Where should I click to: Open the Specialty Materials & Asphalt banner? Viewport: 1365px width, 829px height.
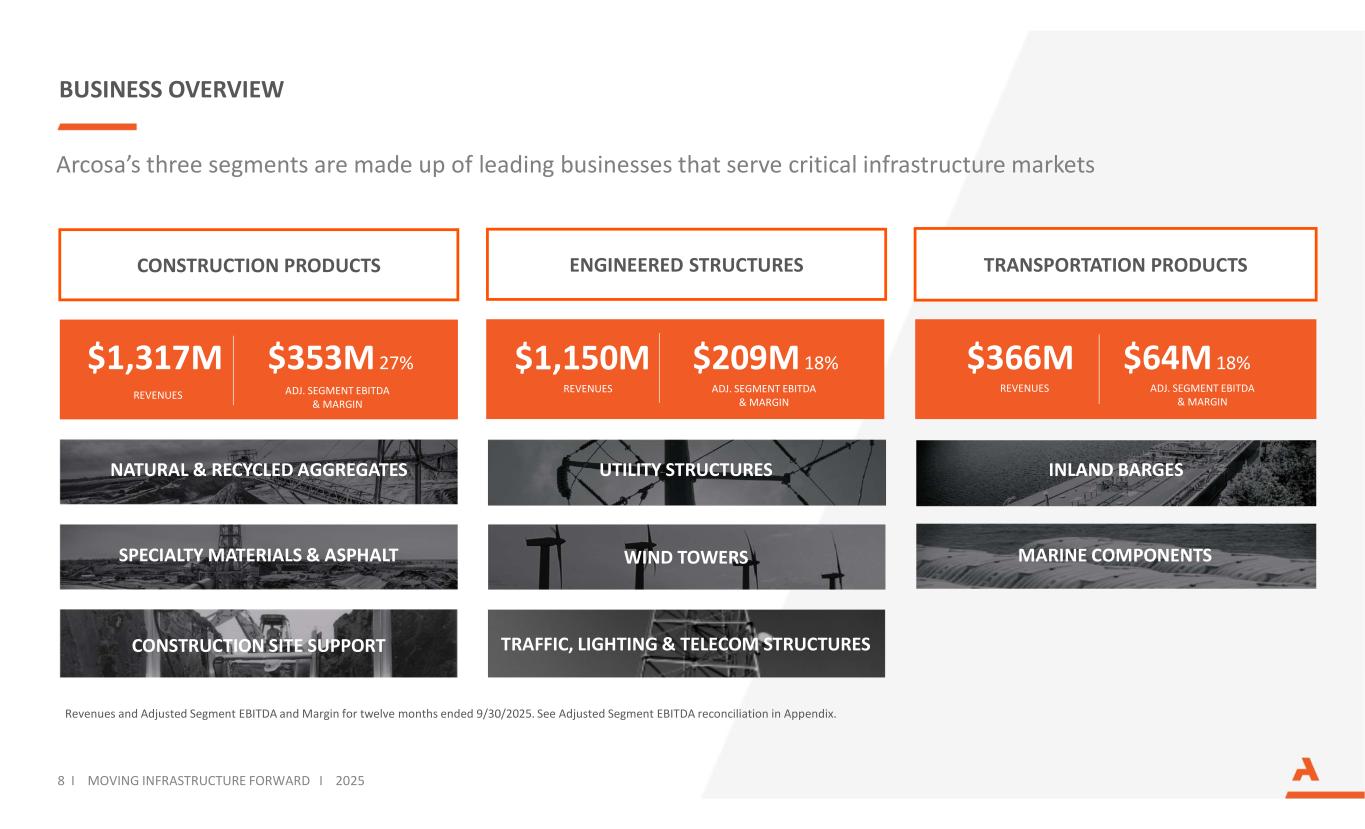(258, 556)
